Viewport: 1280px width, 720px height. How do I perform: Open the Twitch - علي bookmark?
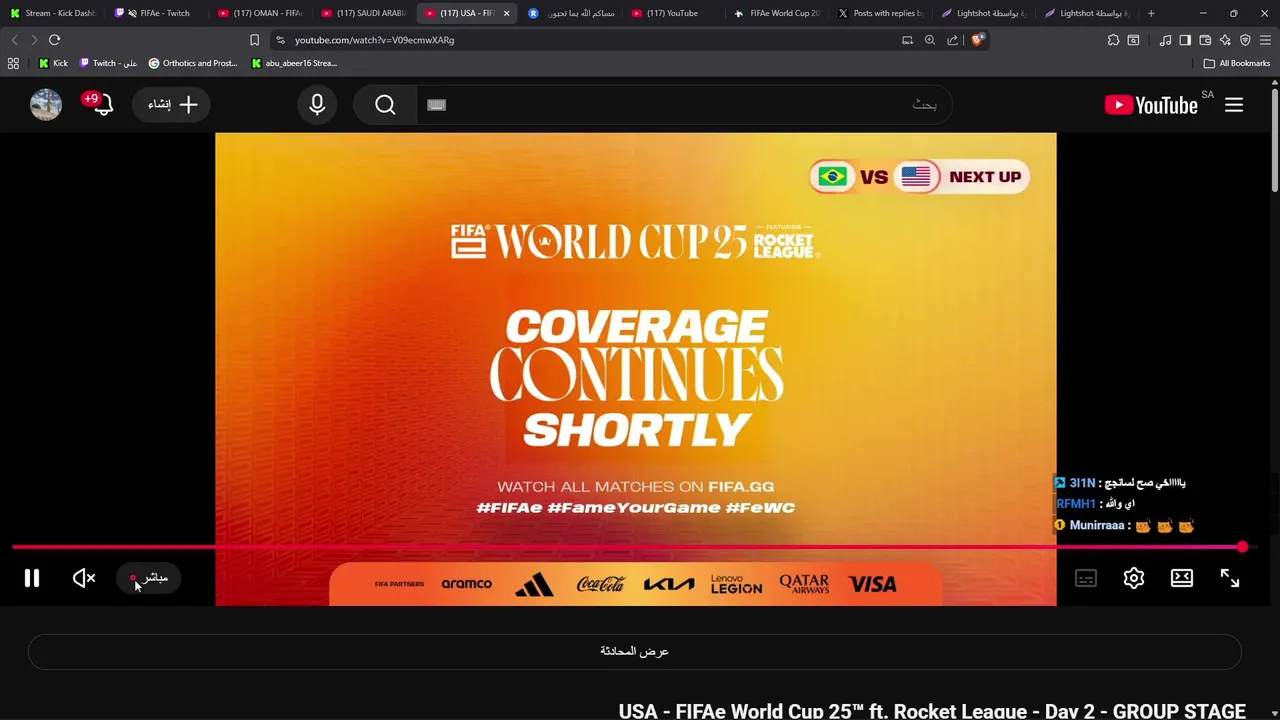tap(108, 63)
